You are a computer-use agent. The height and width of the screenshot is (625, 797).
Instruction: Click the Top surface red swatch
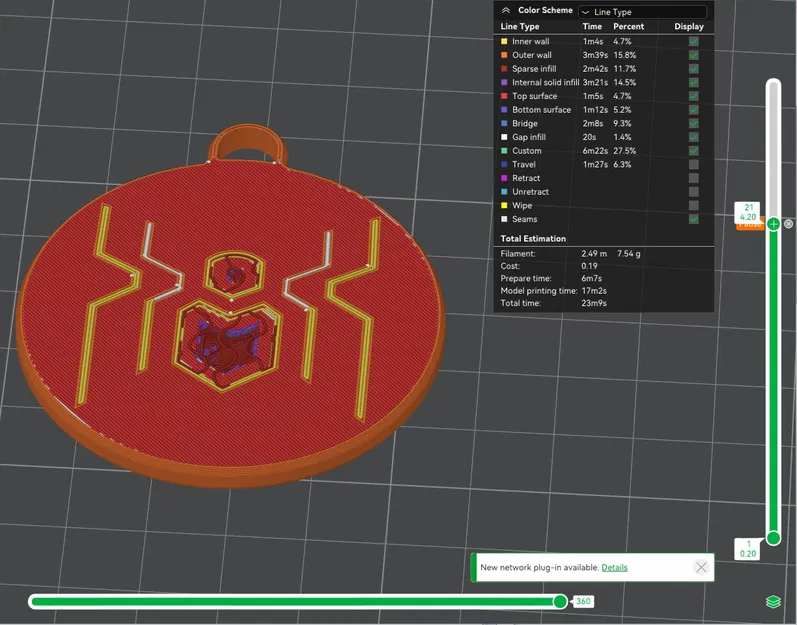coord(504,96)
